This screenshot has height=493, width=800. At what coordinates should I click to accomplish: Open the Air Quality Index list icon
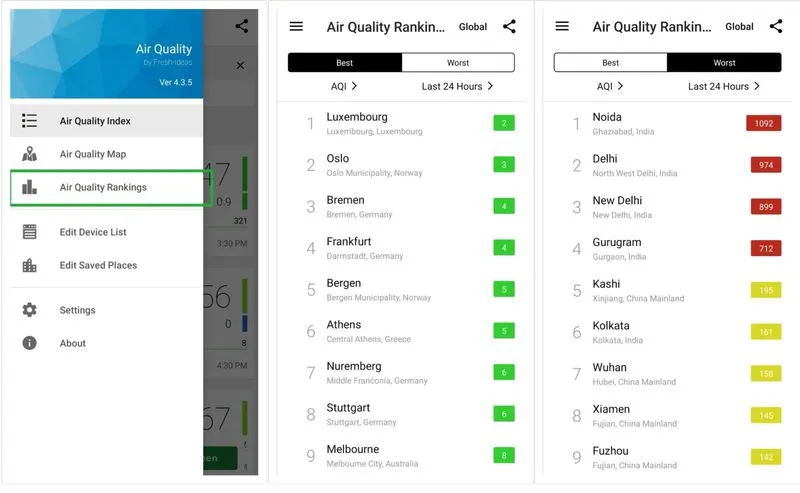[x=29, y=121]
